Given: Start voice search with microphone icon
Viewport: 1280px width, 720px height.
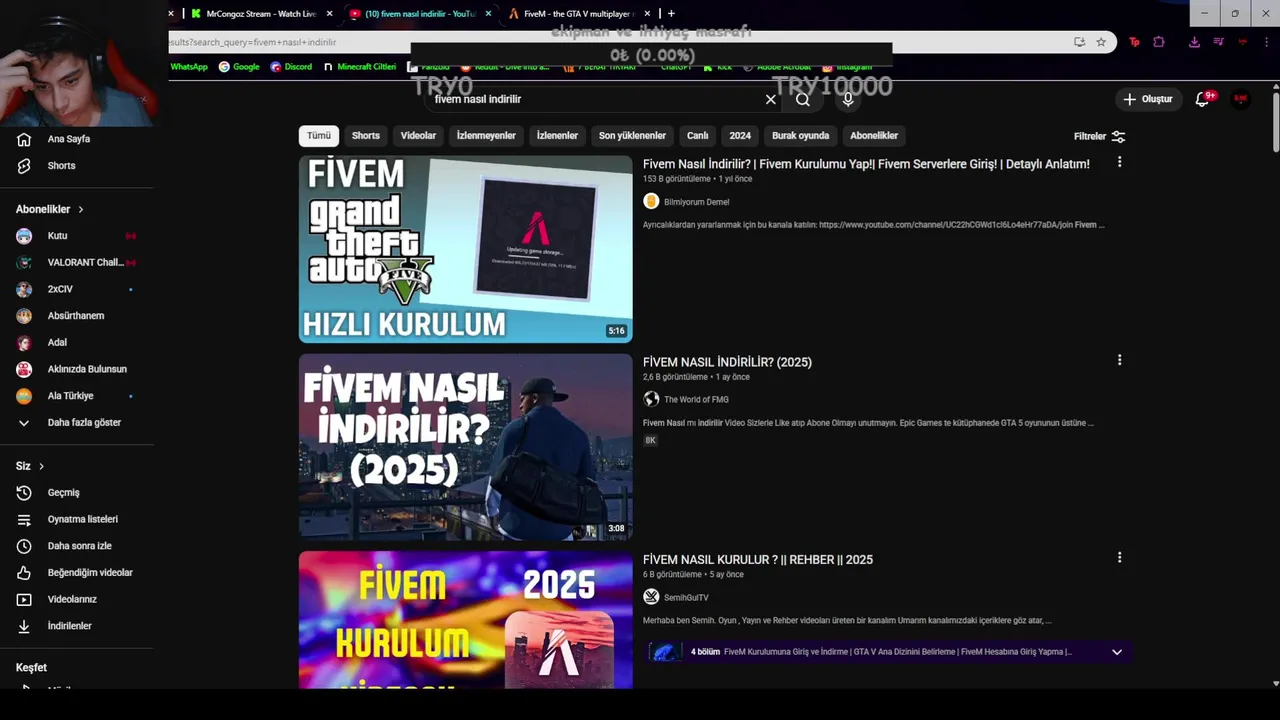Looking at the screenshot, I should pyautogui.click(x=848, y=99).
